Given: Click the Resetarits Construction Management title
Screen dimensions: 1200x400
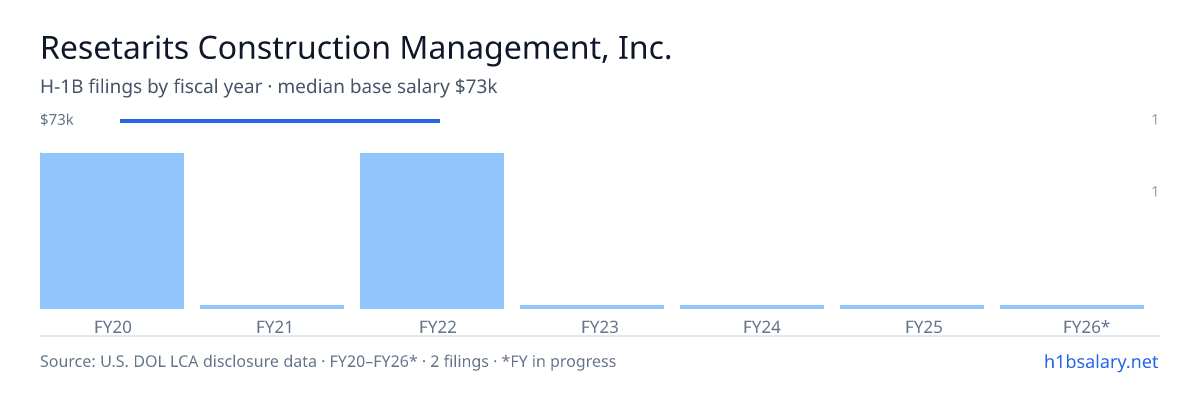Looking at the screenshot, I should 356,48.
